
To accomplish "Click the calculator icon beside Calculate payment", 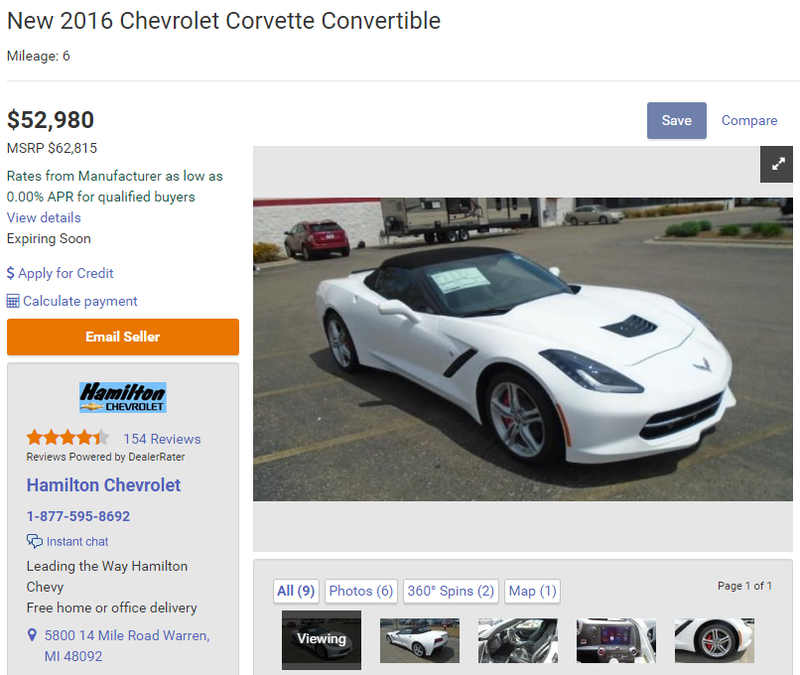I will [x=13, y=301].
